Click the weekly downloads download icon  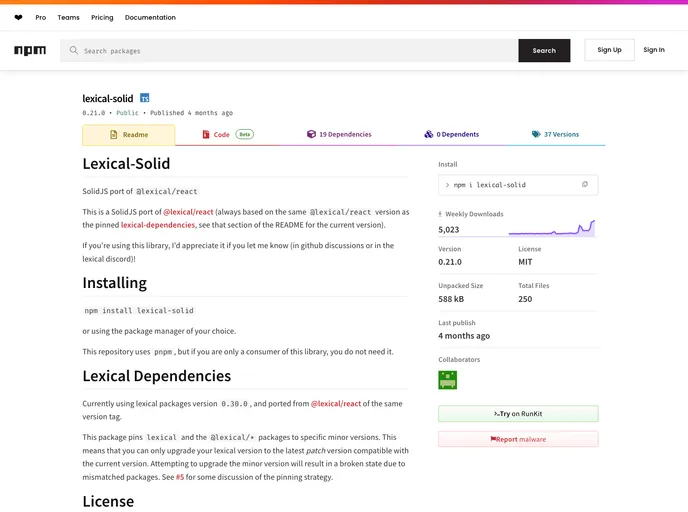click(440, 214)
